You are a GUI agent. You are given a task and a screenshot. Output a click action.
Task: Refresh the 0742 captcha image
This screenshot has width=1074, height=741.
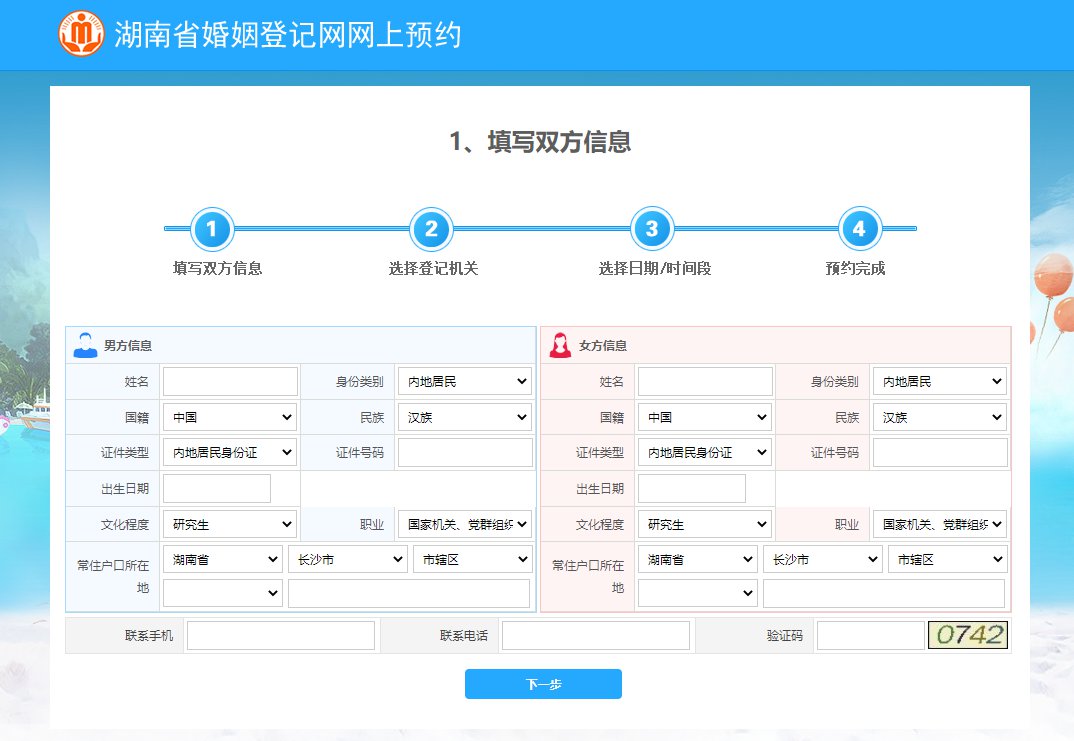pyautogui.click(x=967, y=635)
